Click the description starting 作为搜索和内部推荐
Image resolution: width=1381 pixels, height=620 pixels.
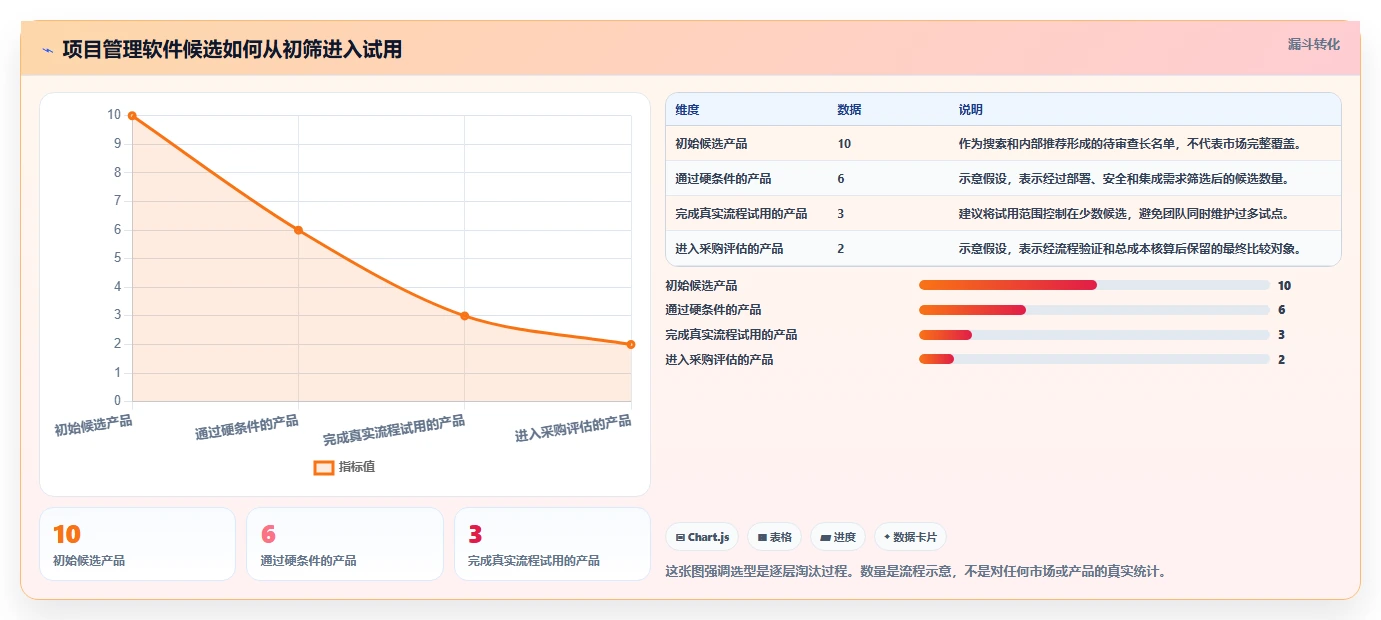pos(1130,144)
